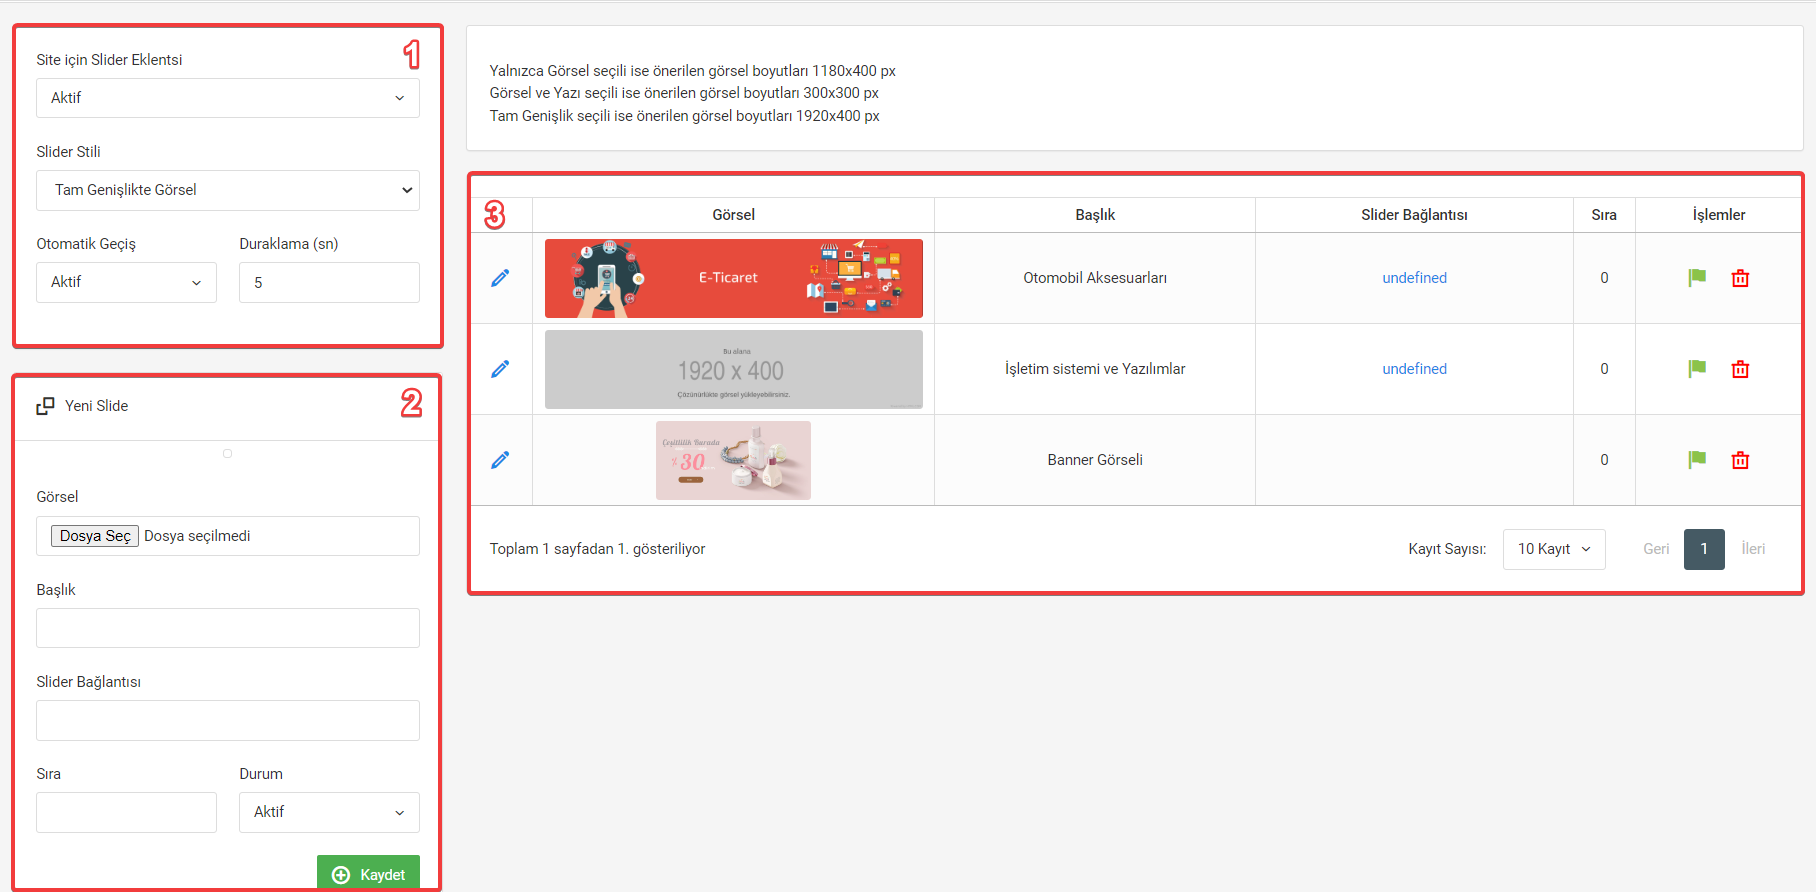The width and height of the screenshot is (1816, 892).
Task: Open undefined link for Otomobil Aksesuarları
Action: (x=1414, y=278)
